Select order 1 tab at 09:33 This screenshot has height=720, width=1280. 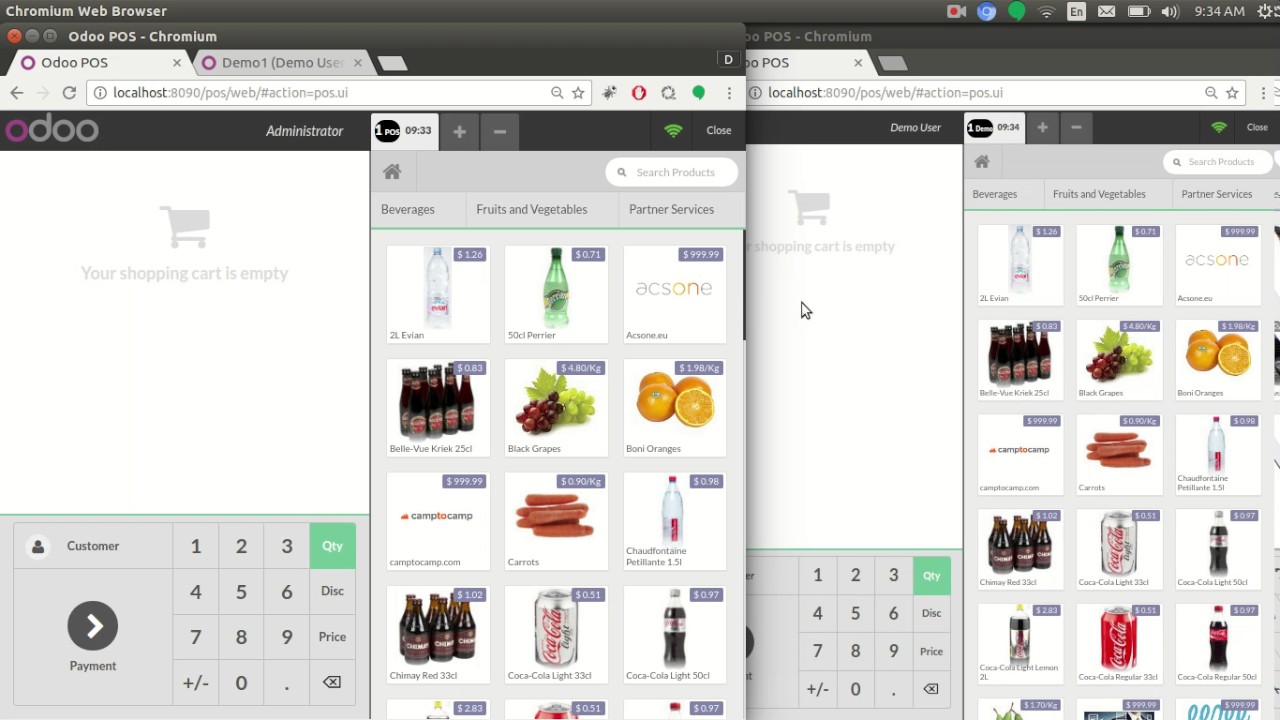[x=404, y=131]
